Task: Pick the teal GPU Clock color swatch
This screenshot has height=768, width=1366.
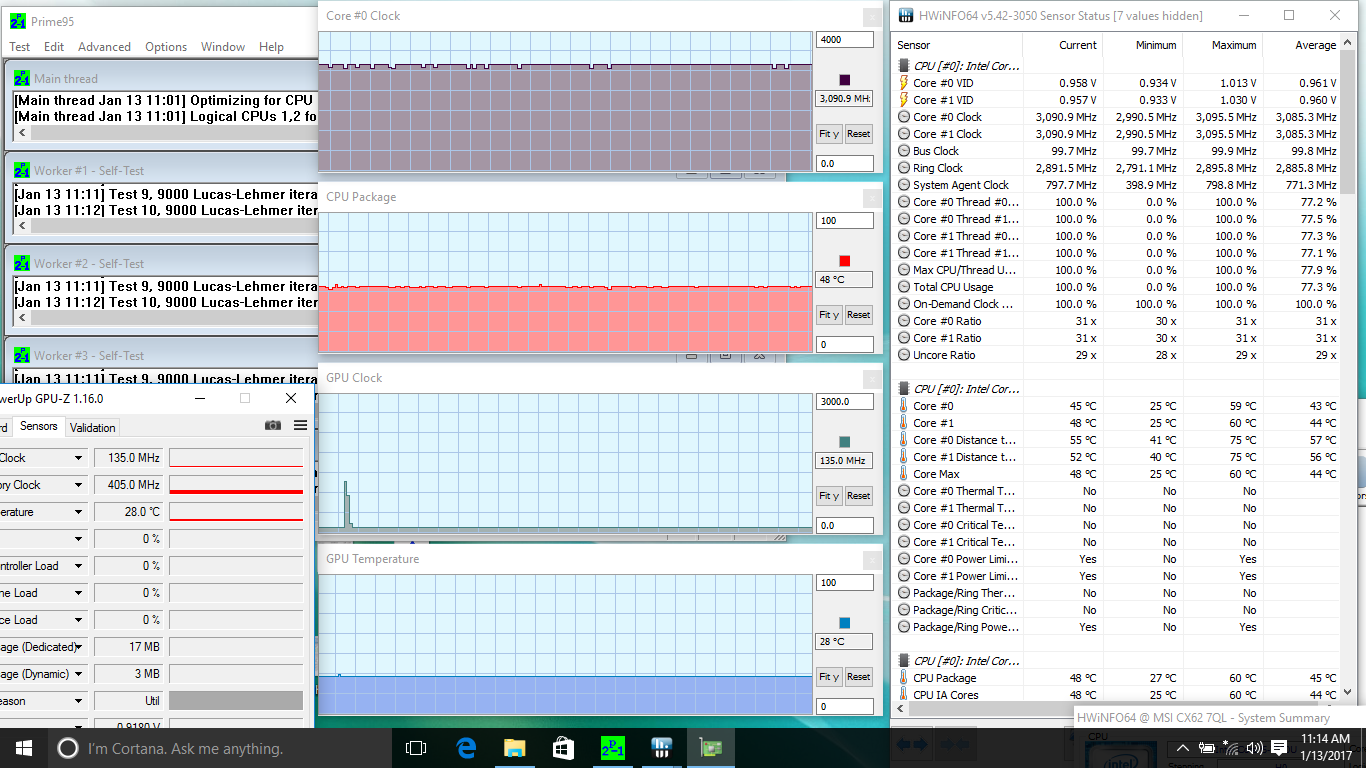Action: tap(844, 441)
